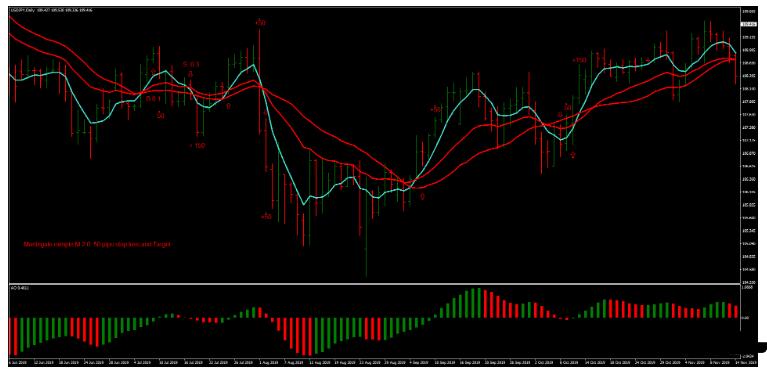
Task: Click the '+50' label left of September rally
Action: 435,110
